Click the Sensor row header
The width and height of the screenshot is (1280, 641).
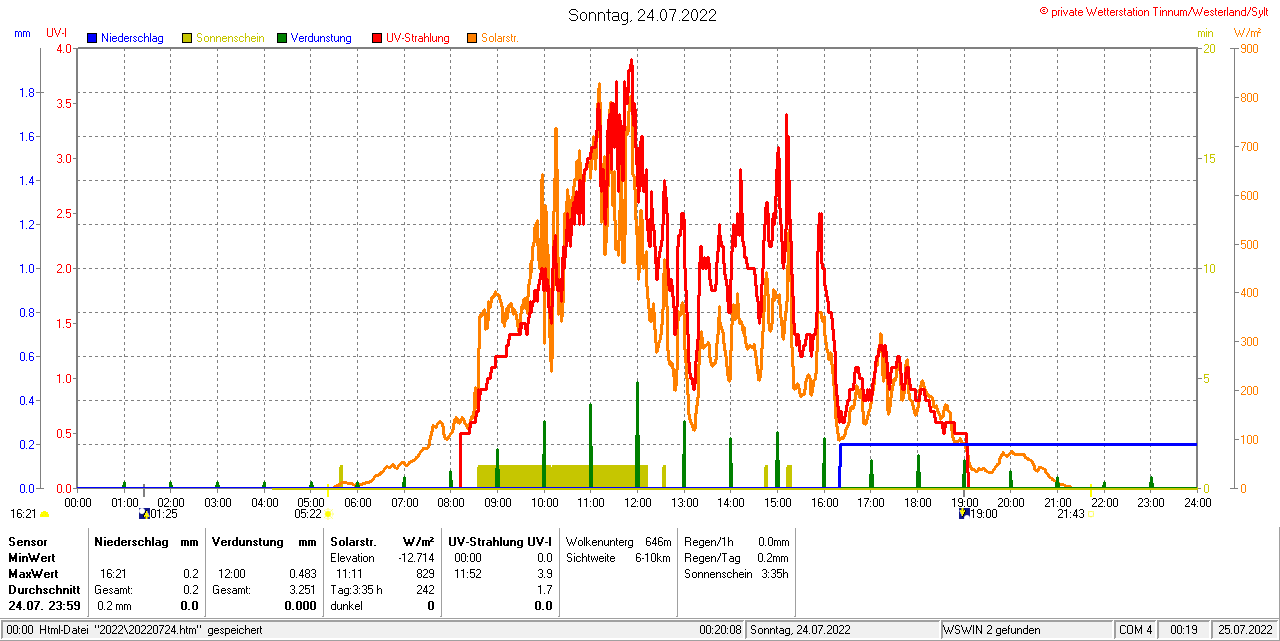click(x=27, y=541)
